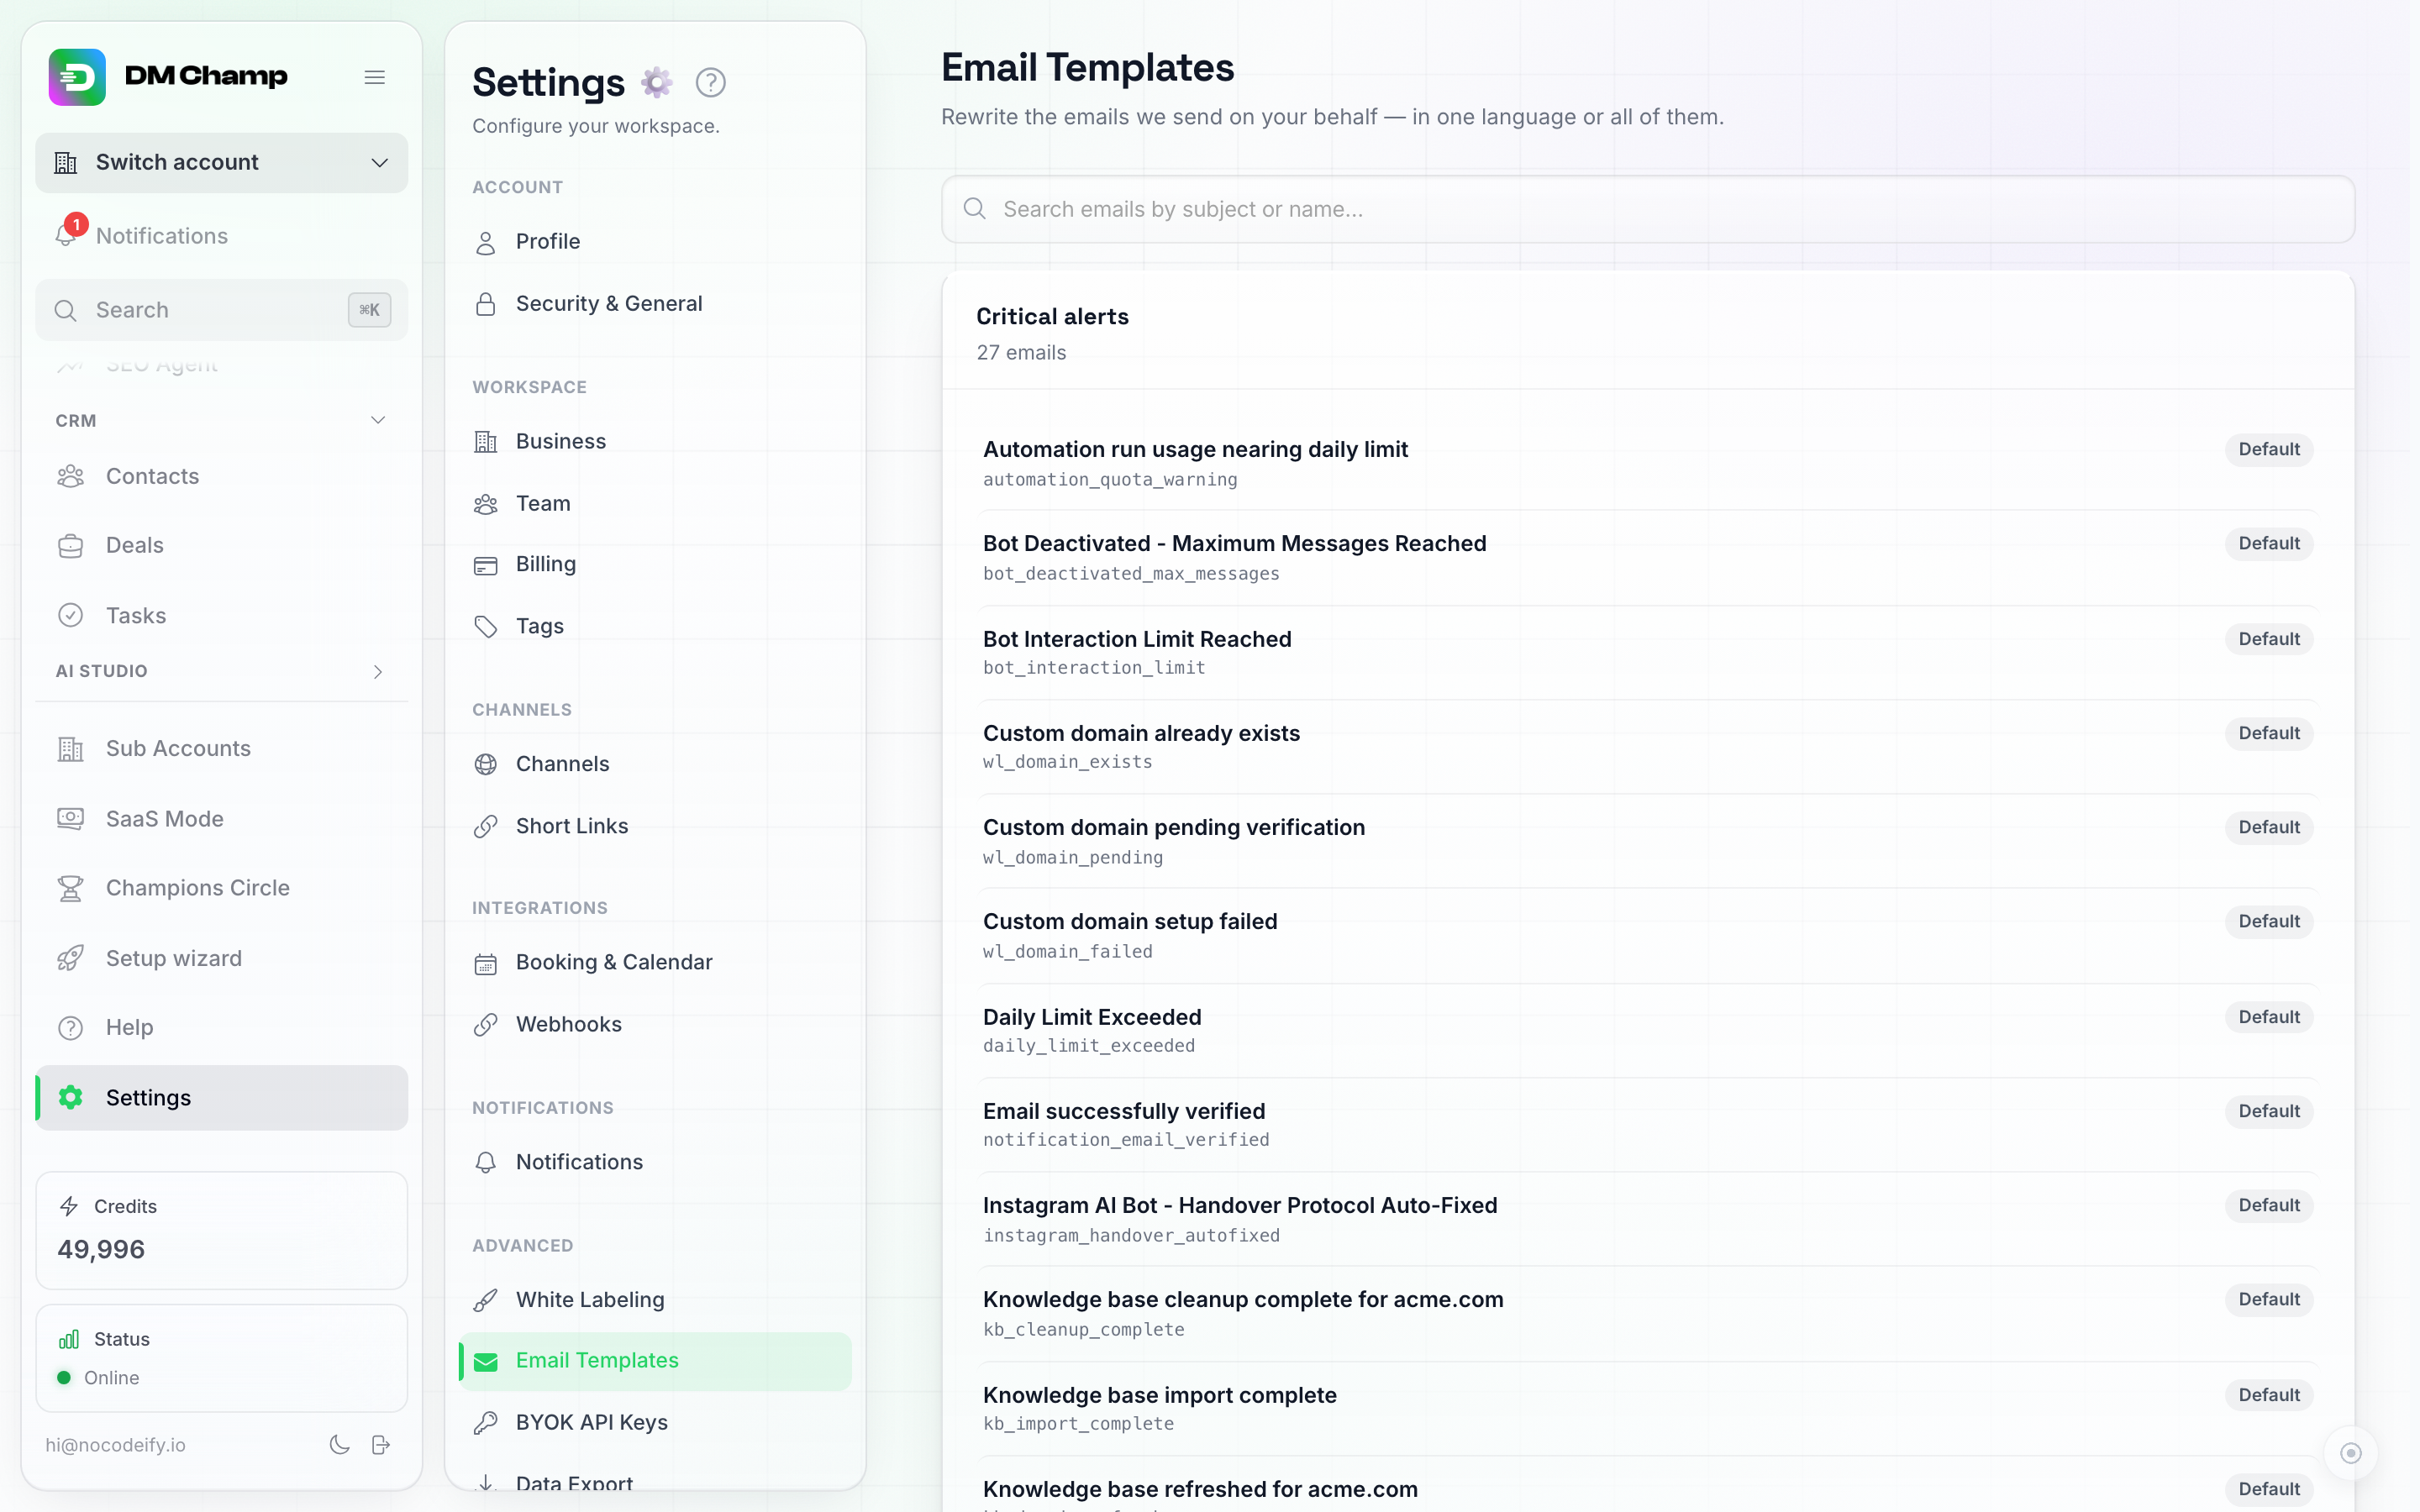Screen dimensions: 2420x1512
Task: Click the Channels globe icon
Action: pos(485,764)
